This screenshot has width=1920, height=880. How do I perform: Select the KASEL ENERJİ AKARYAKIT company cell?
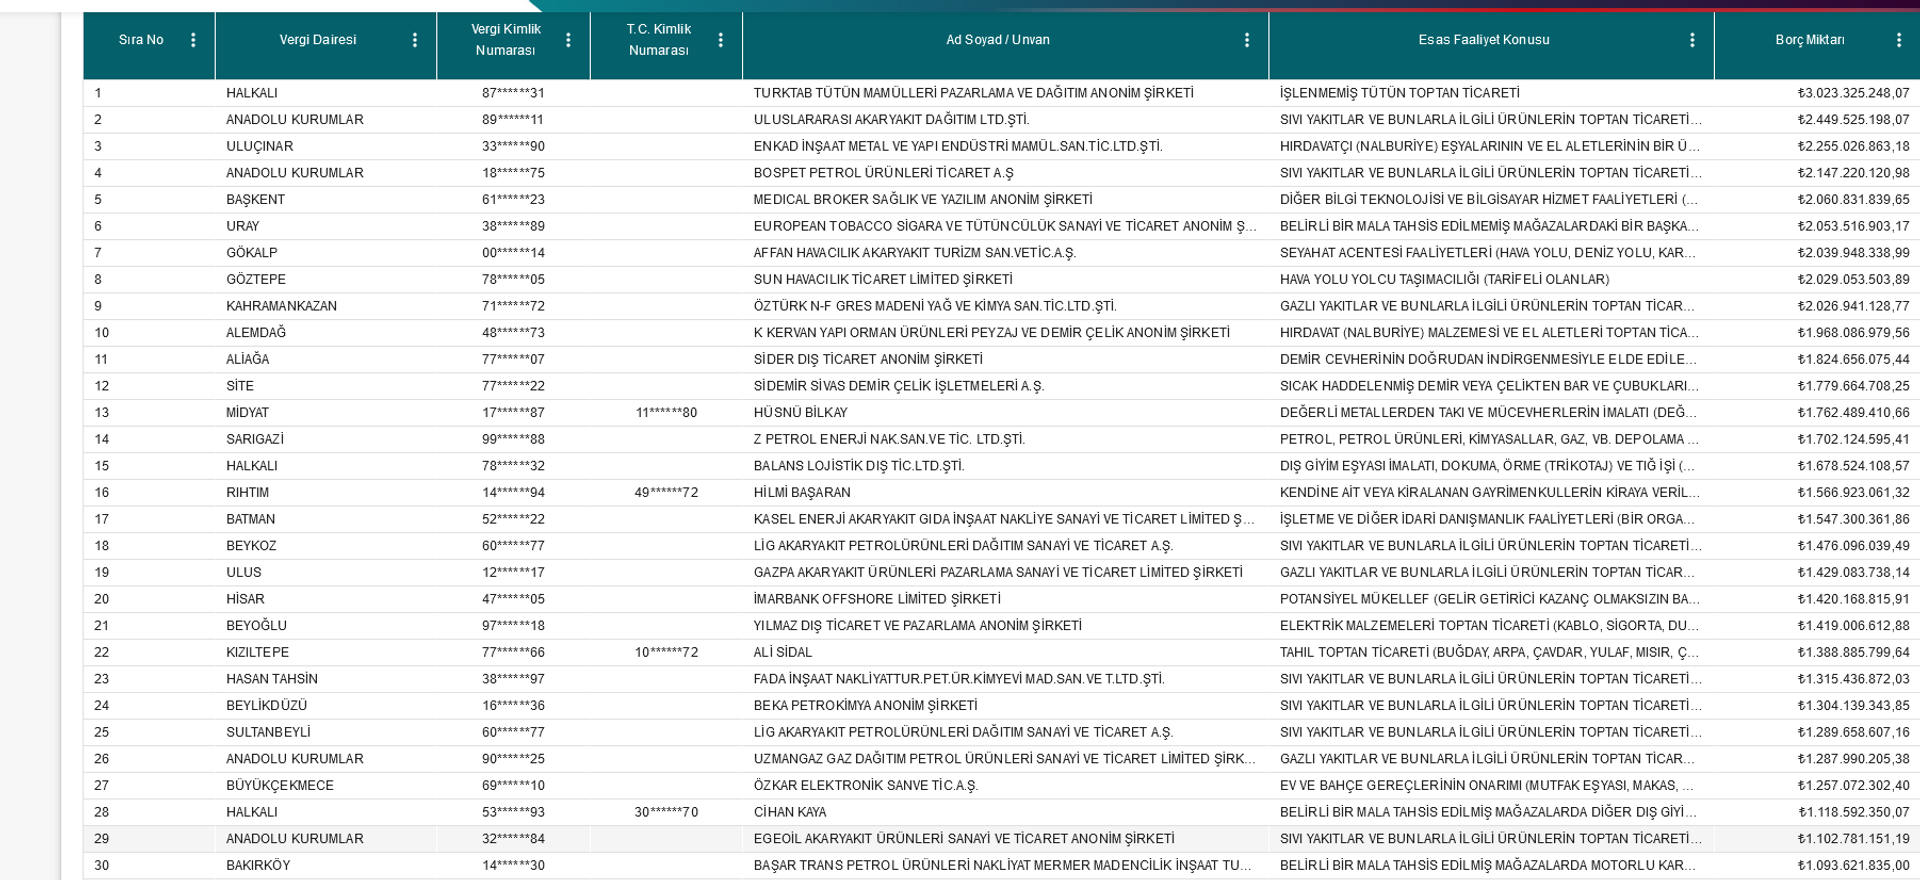(1005, 519)
